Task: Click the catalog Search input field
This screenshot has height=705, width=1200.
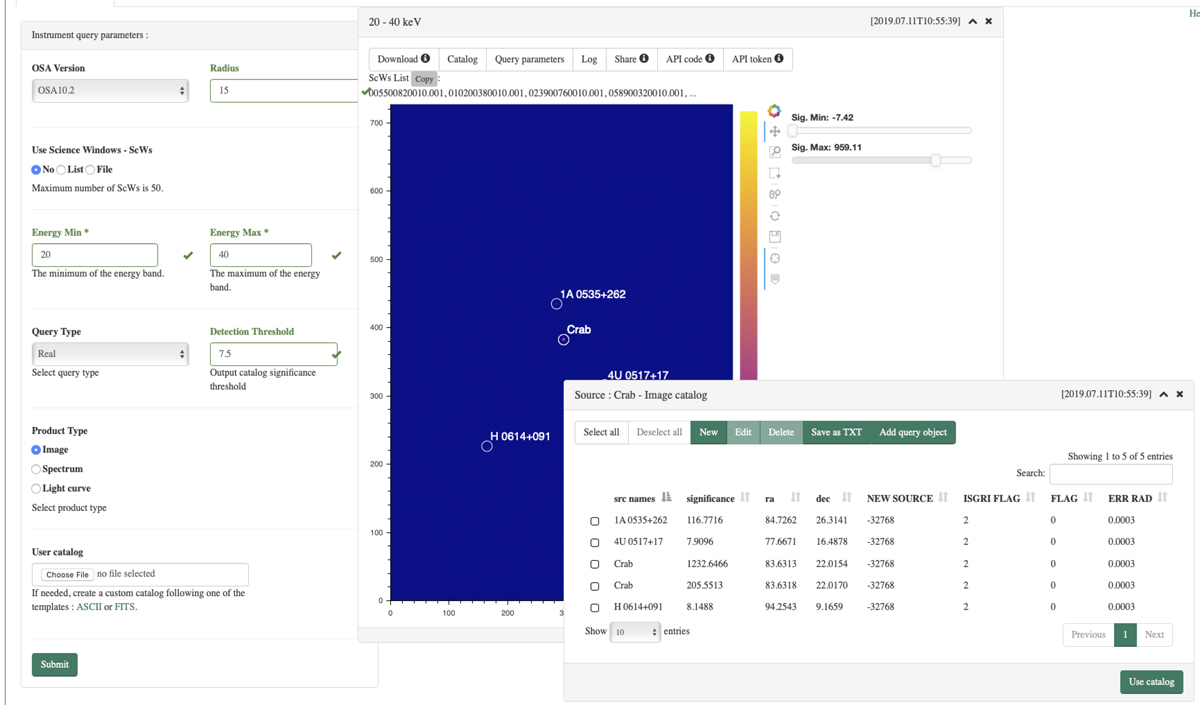Action: (x=1110, y=473)
